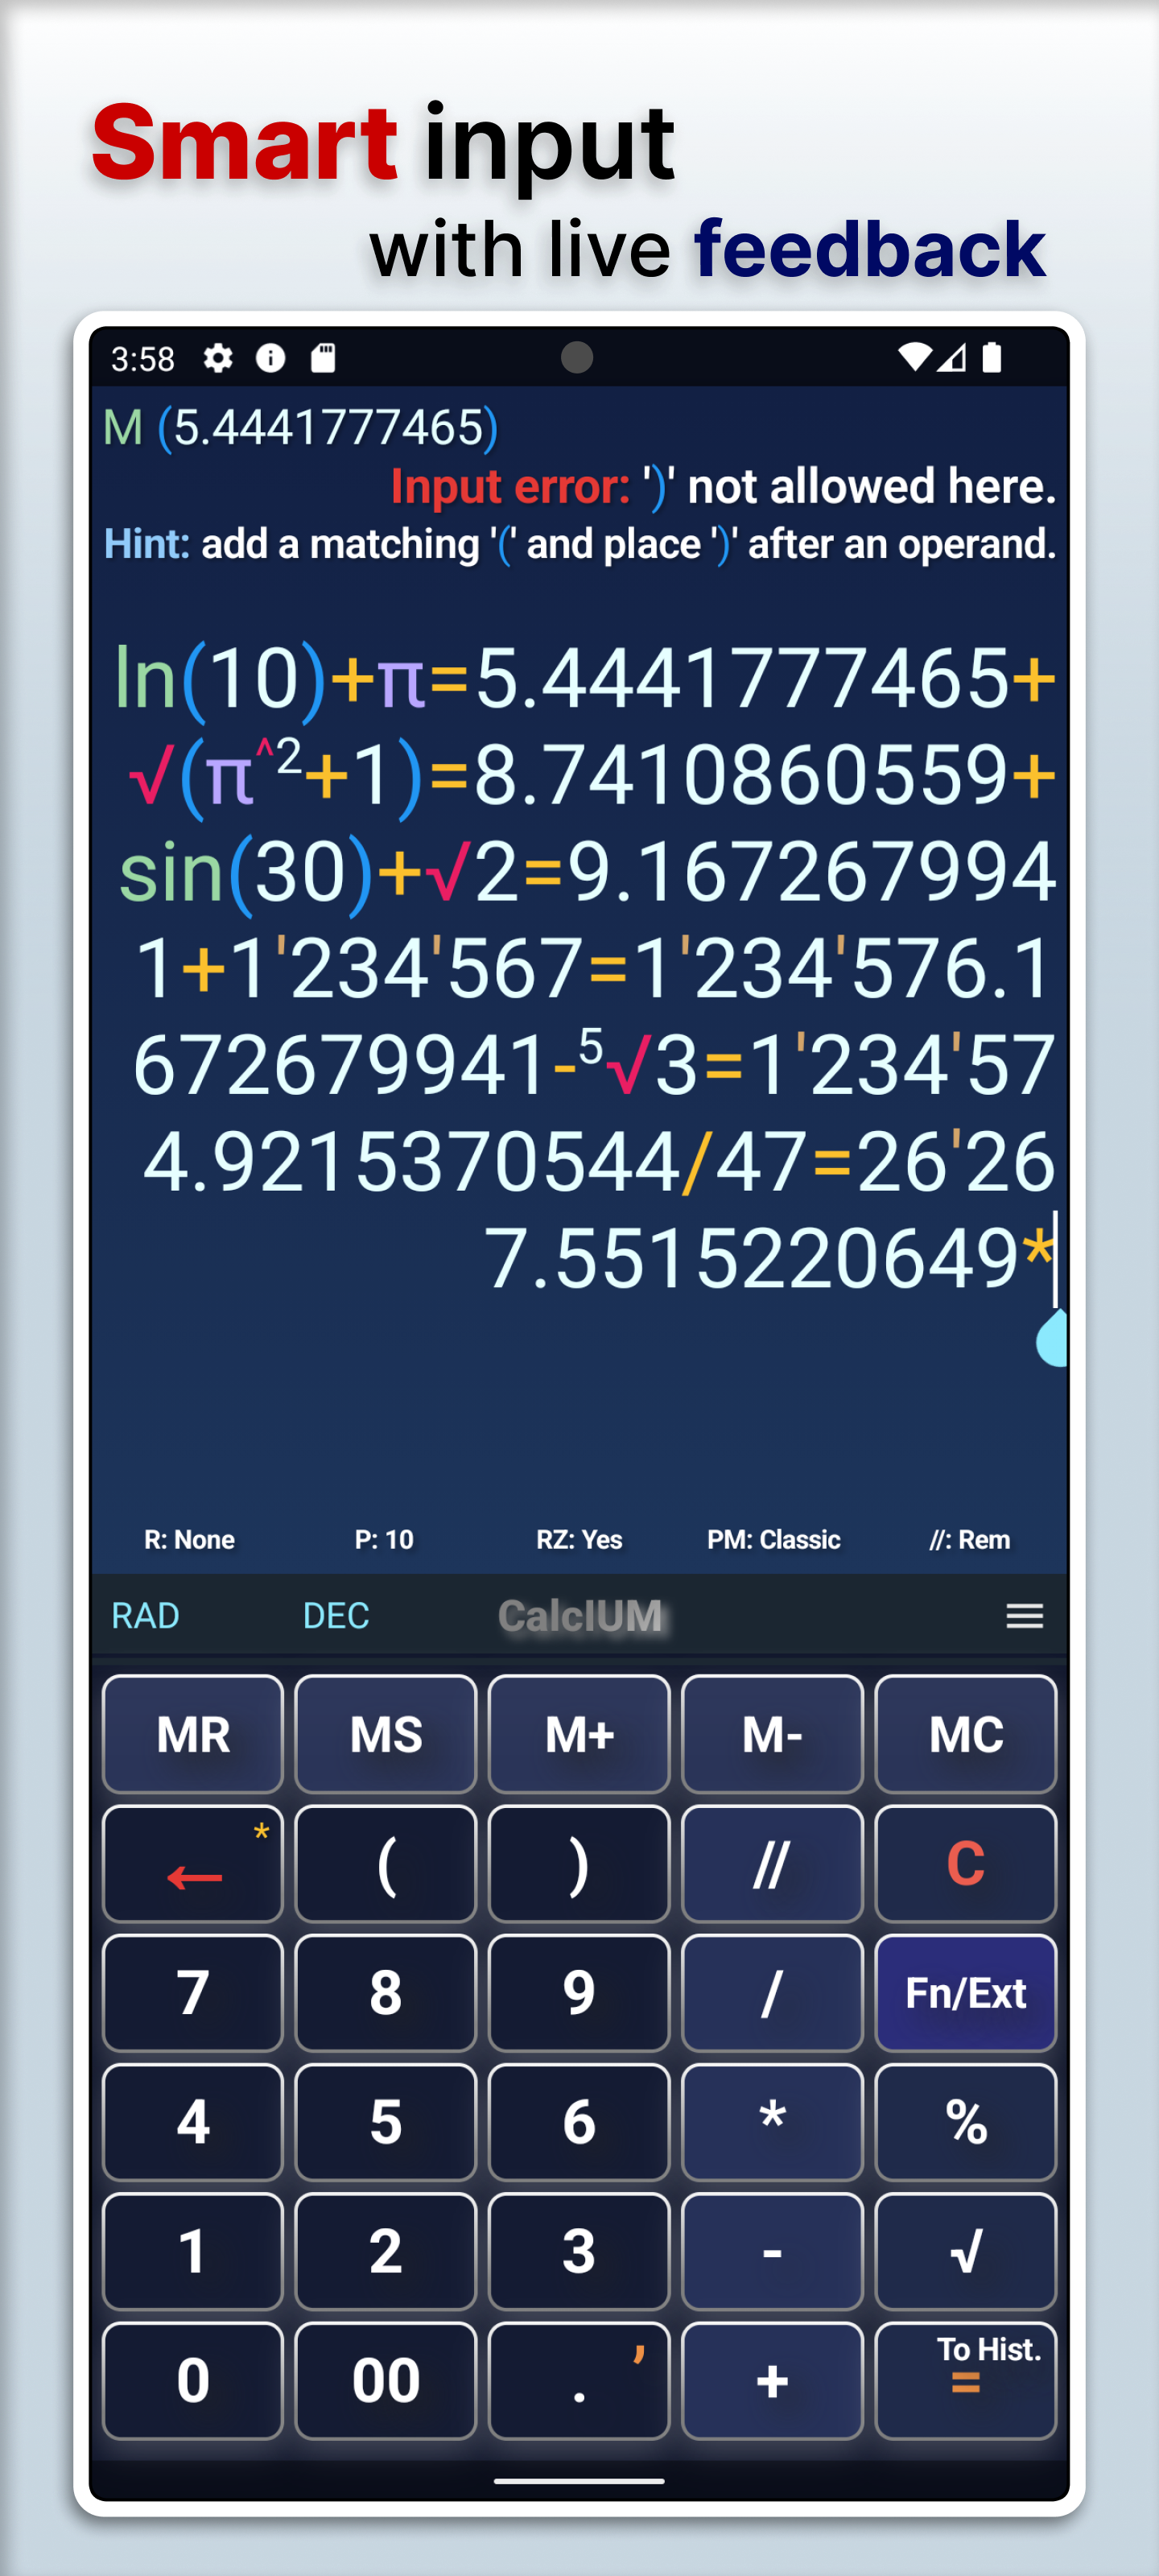The width and height of the screenshot is (1159, 2576).
Task: Tap the Input error message text
Action: click(x=724, y=486)
